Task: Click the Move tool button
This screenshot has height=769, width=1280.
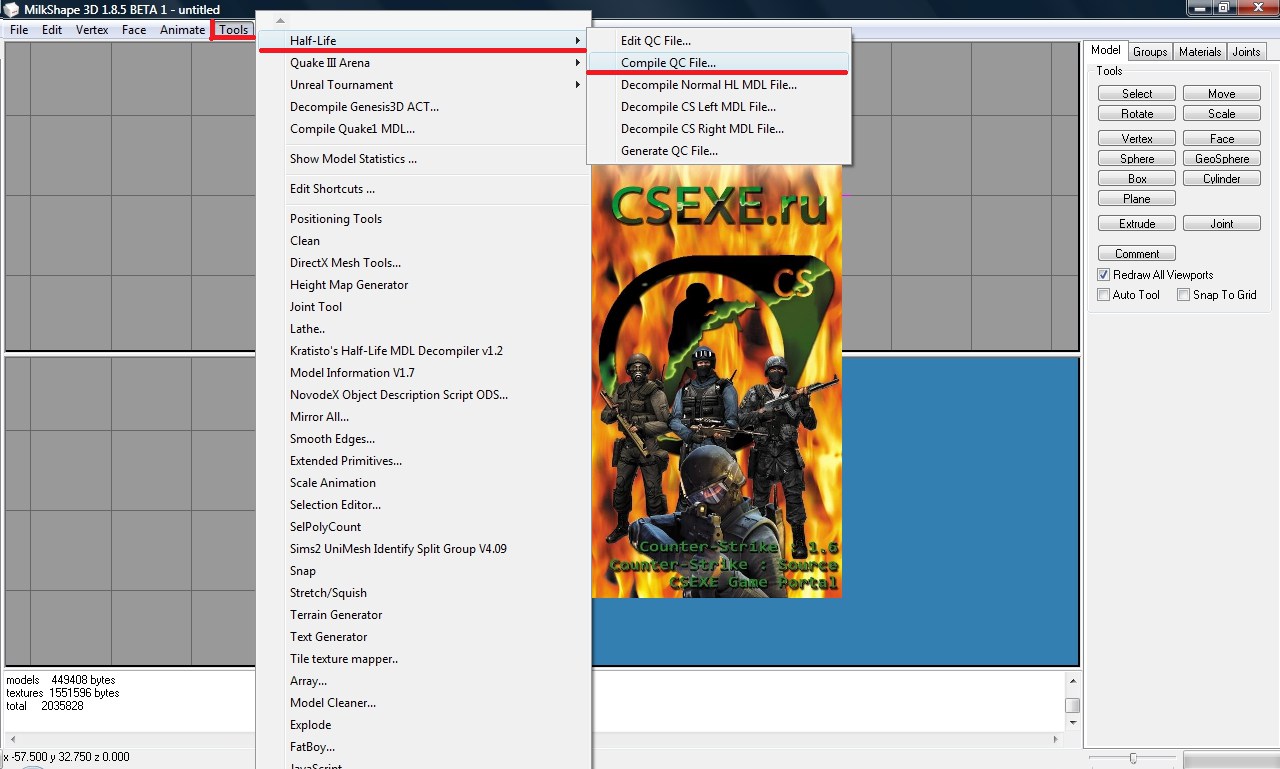Action: [x=1222, y=94]
